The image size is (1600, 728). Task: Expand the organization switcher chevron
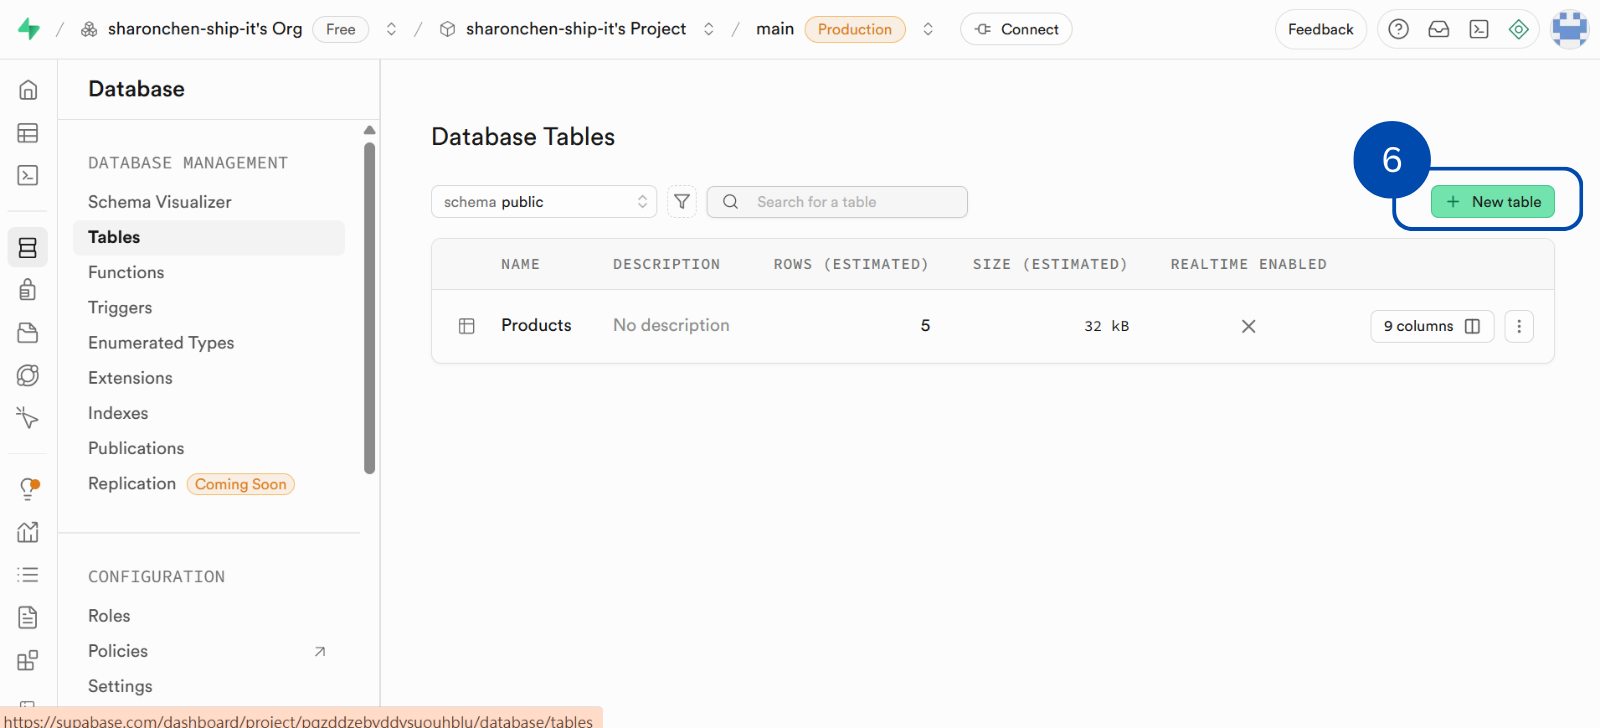pos(391,29)
